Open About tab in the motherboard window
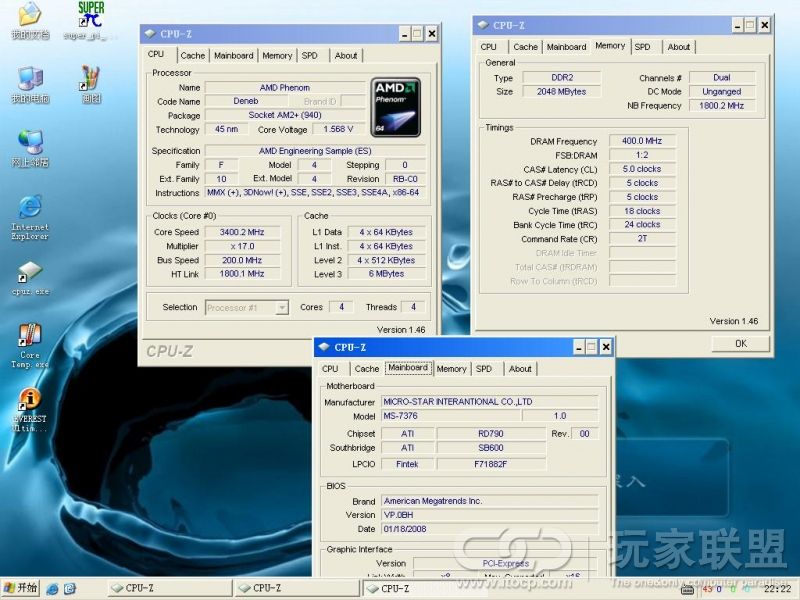Image resolution: width=800 pixels, height=600 pixels. coord(520,369)
